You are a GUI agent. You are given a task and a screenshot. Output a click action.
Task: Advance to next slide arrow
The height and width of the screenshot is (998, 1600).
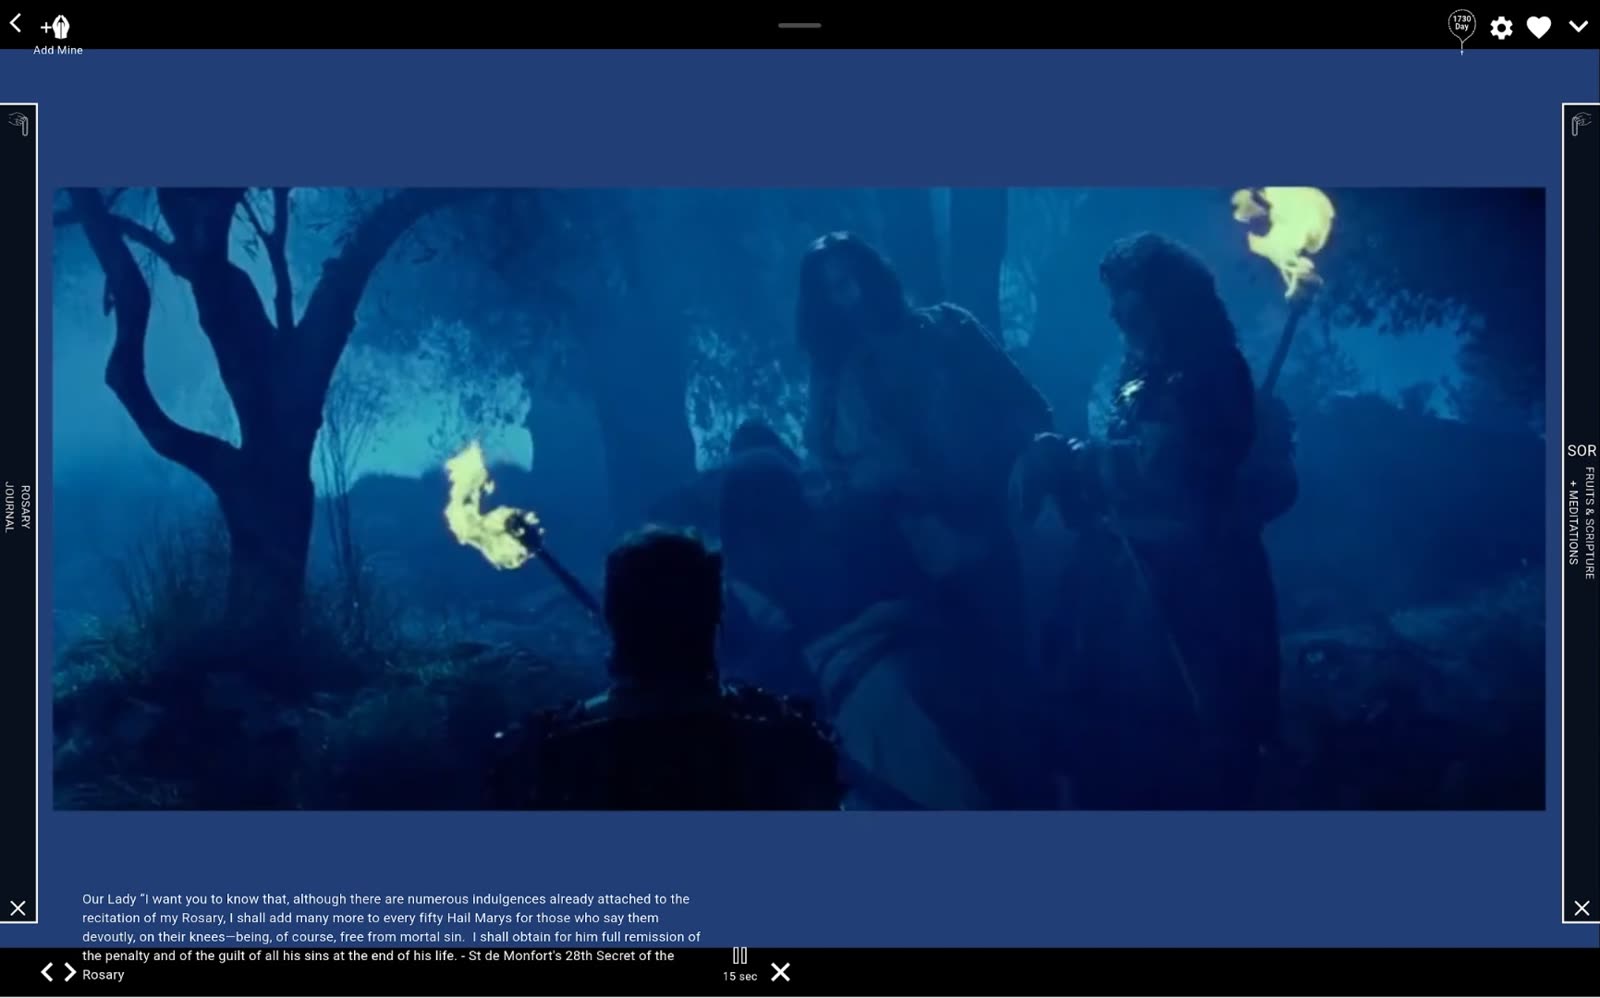(70, 972)
